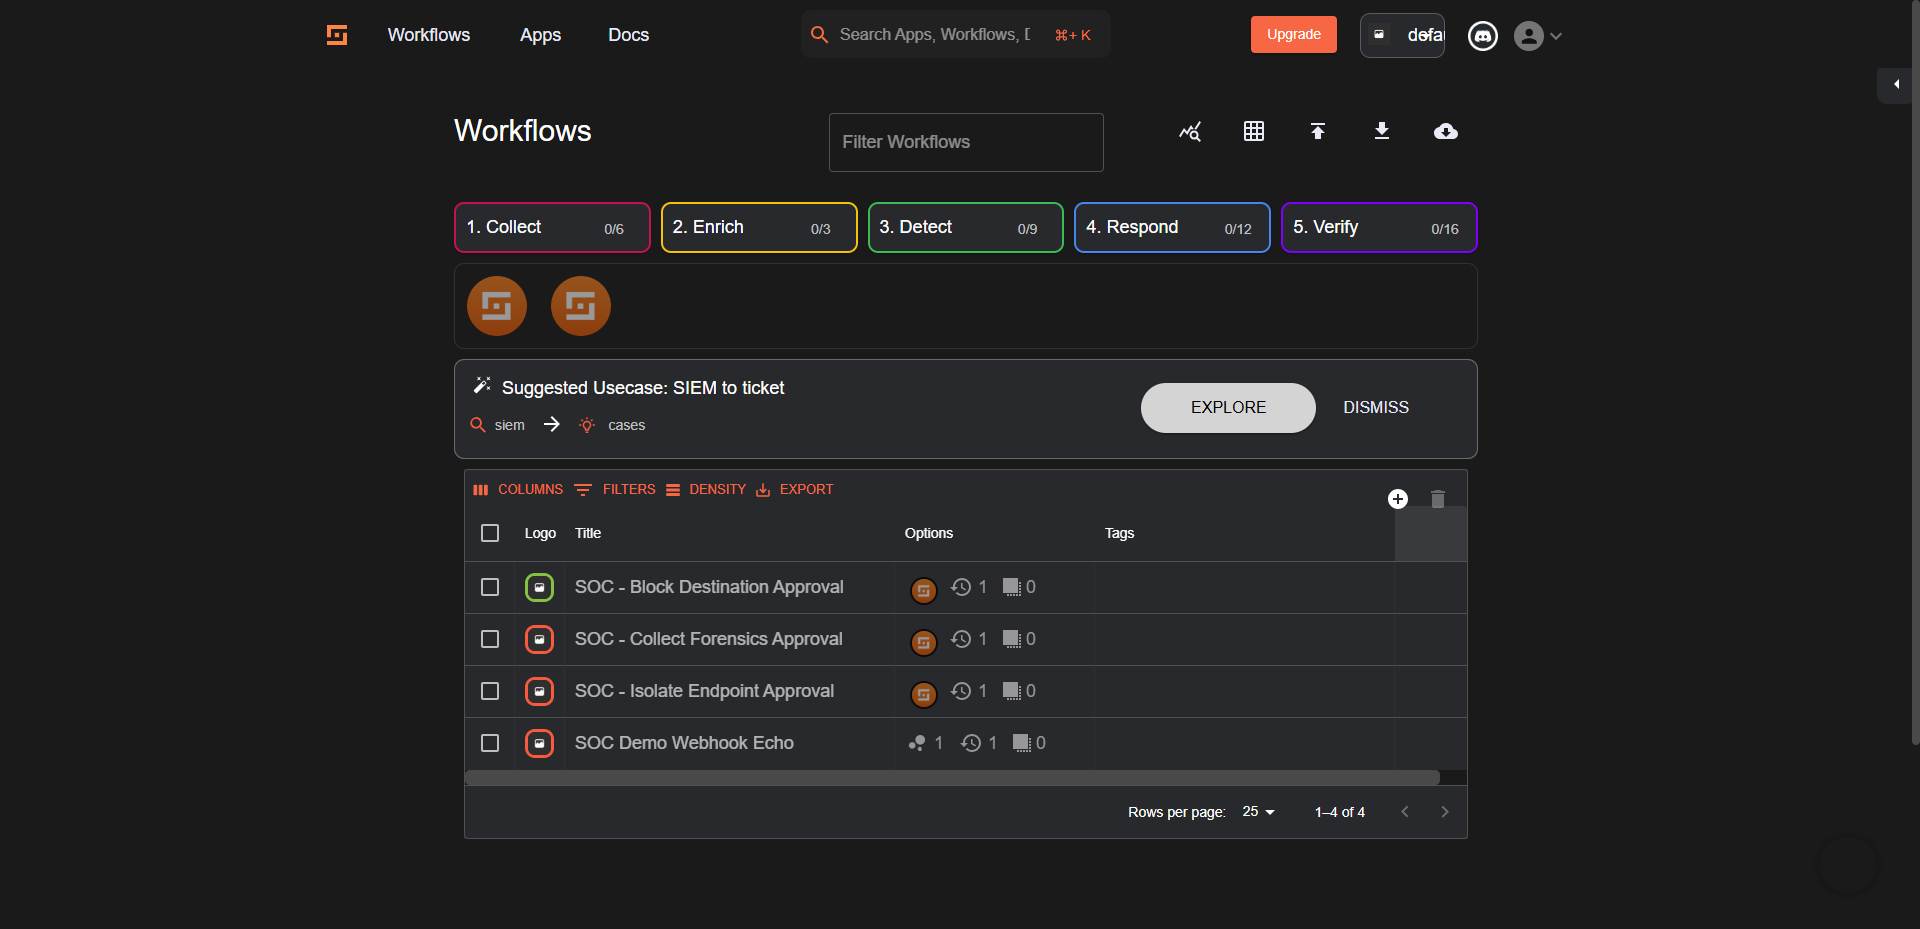The height and width of the screenshot is (929, 1920).
Task: Open SOC - Block Destination Approval title
Action: (709, 587)
